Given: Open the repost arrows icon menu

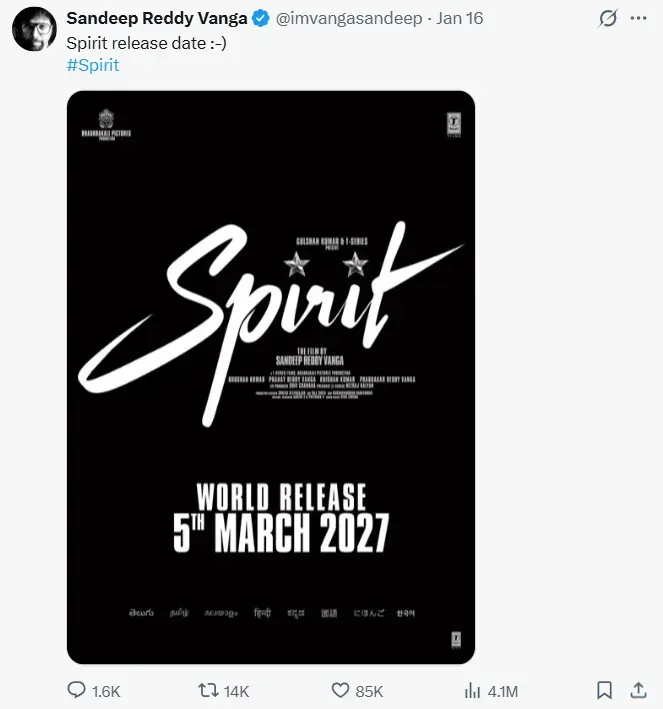Looking at the screenshot, I should pyautogui.click(x=208, y=690).
